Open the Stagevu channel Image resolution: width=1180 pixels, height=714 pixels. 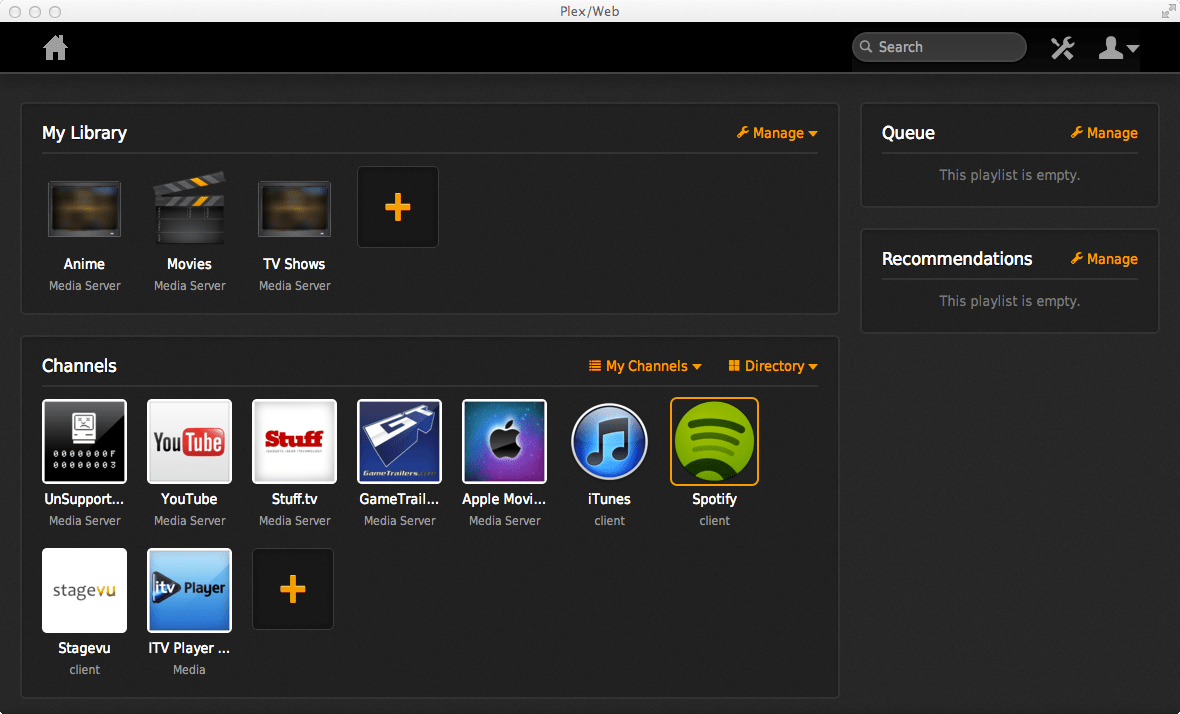(x=84, y=591)
